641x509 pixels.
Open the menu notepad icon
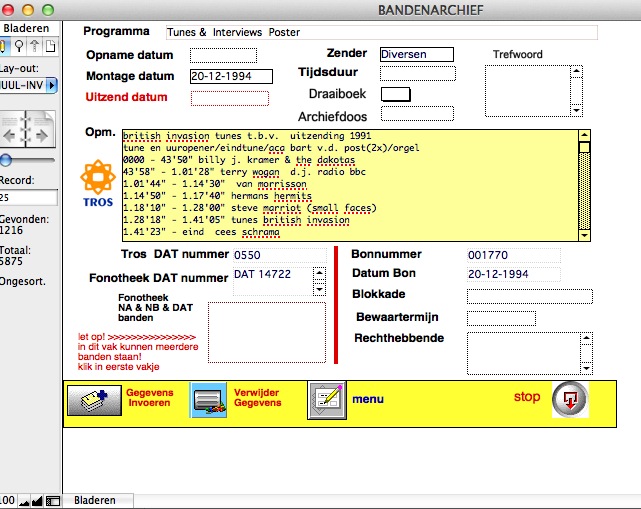coord(327,399)
